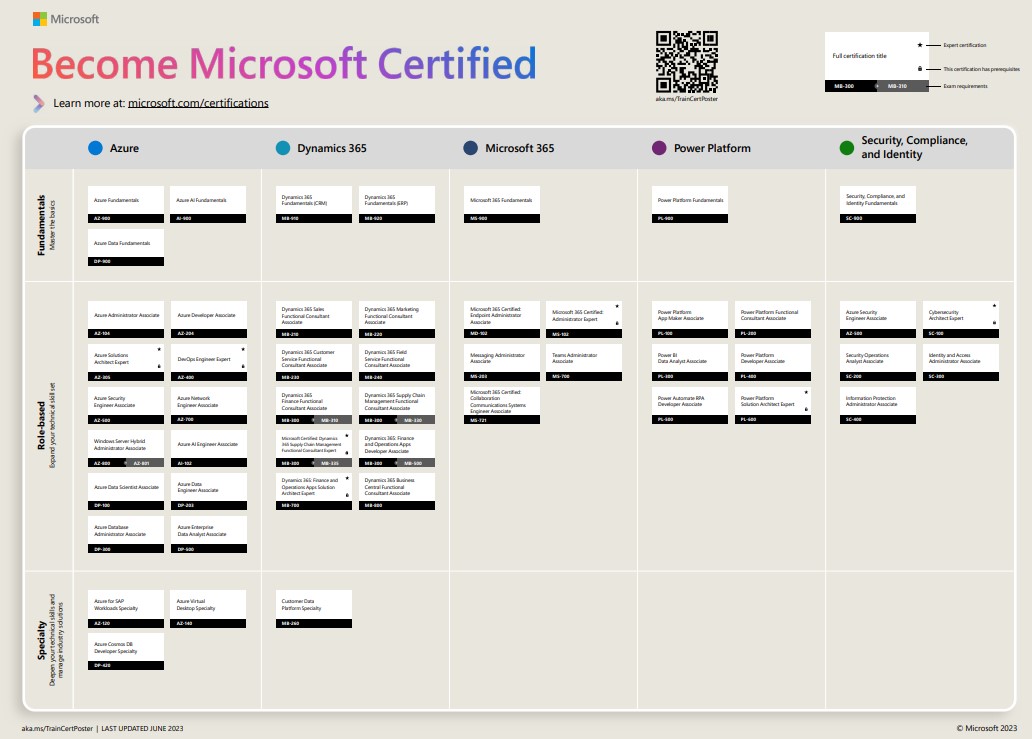Click the 'Messaging Administrator Associate' title
Viewport: 1032px width, 739px height.
(497, 358)
